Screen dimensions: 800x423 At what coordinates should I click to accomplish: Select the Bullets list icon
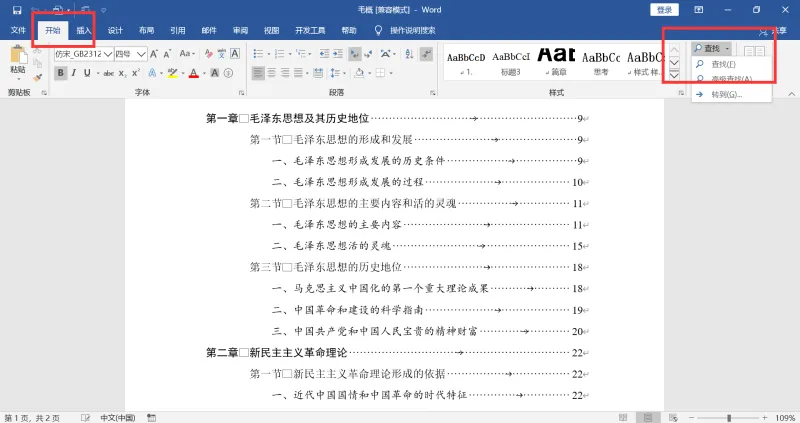(x=259, y=54)
